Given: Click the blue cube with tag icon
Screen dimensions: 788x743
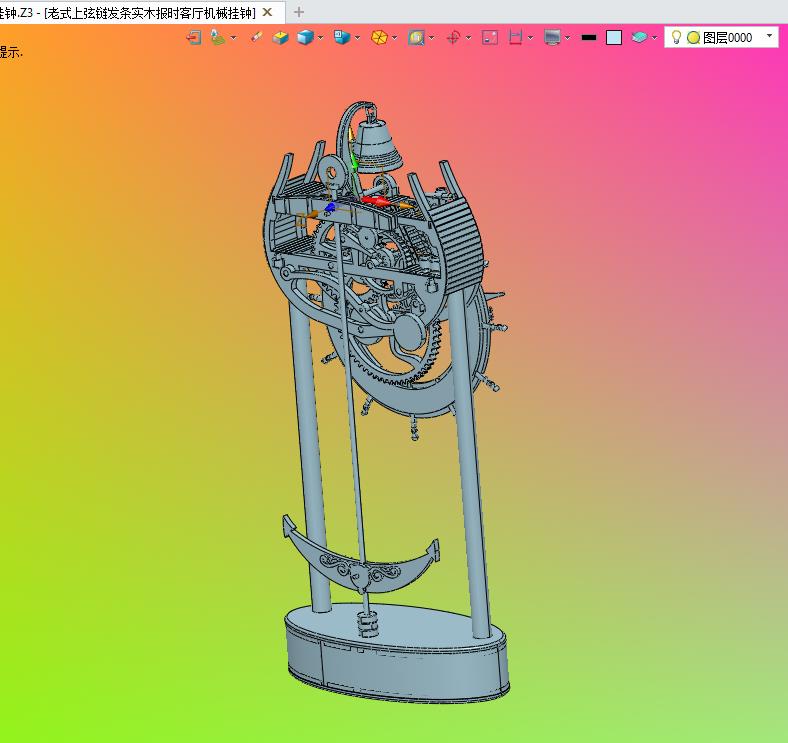Looking at the screenshot, I should pyautogui.click(x=342, y=38).
